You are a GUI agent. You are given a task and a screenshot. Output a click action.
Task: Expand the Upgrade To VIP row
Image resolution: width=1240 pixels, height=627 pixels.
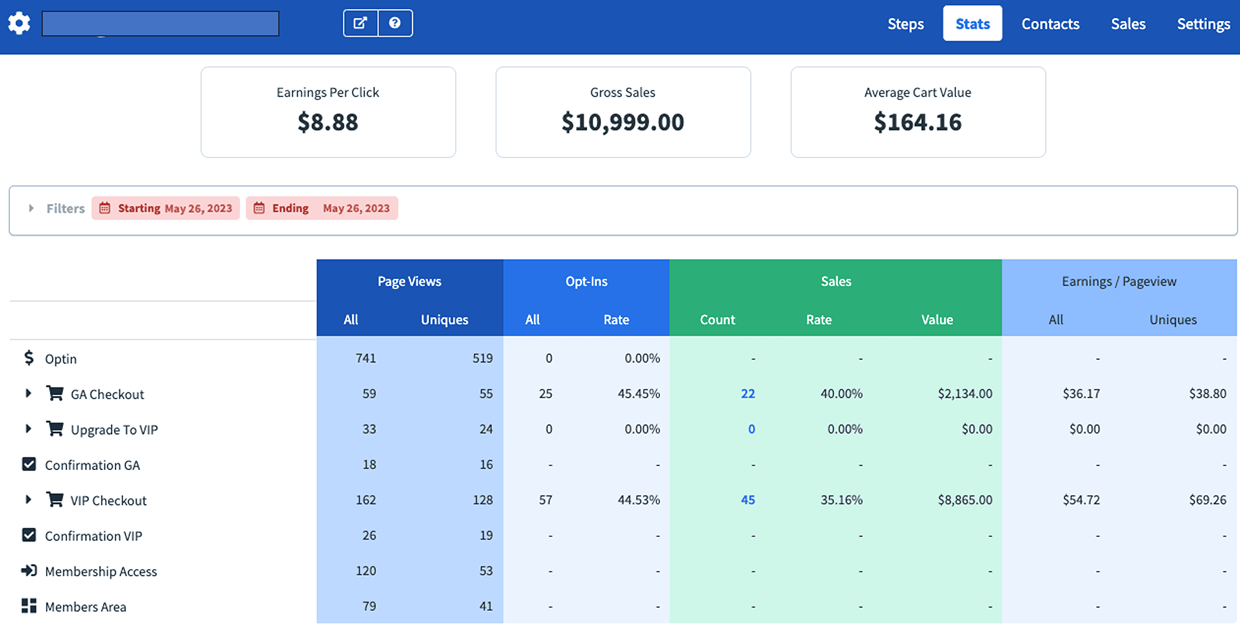pyautogui.click(x=29, y=430)
